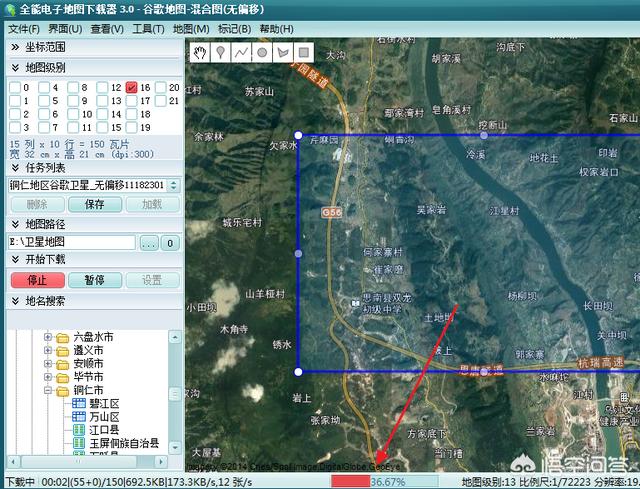The image size is (640, 489).
Task: Collapse the 铜仁市 tree node
Action: click(48, 390)
